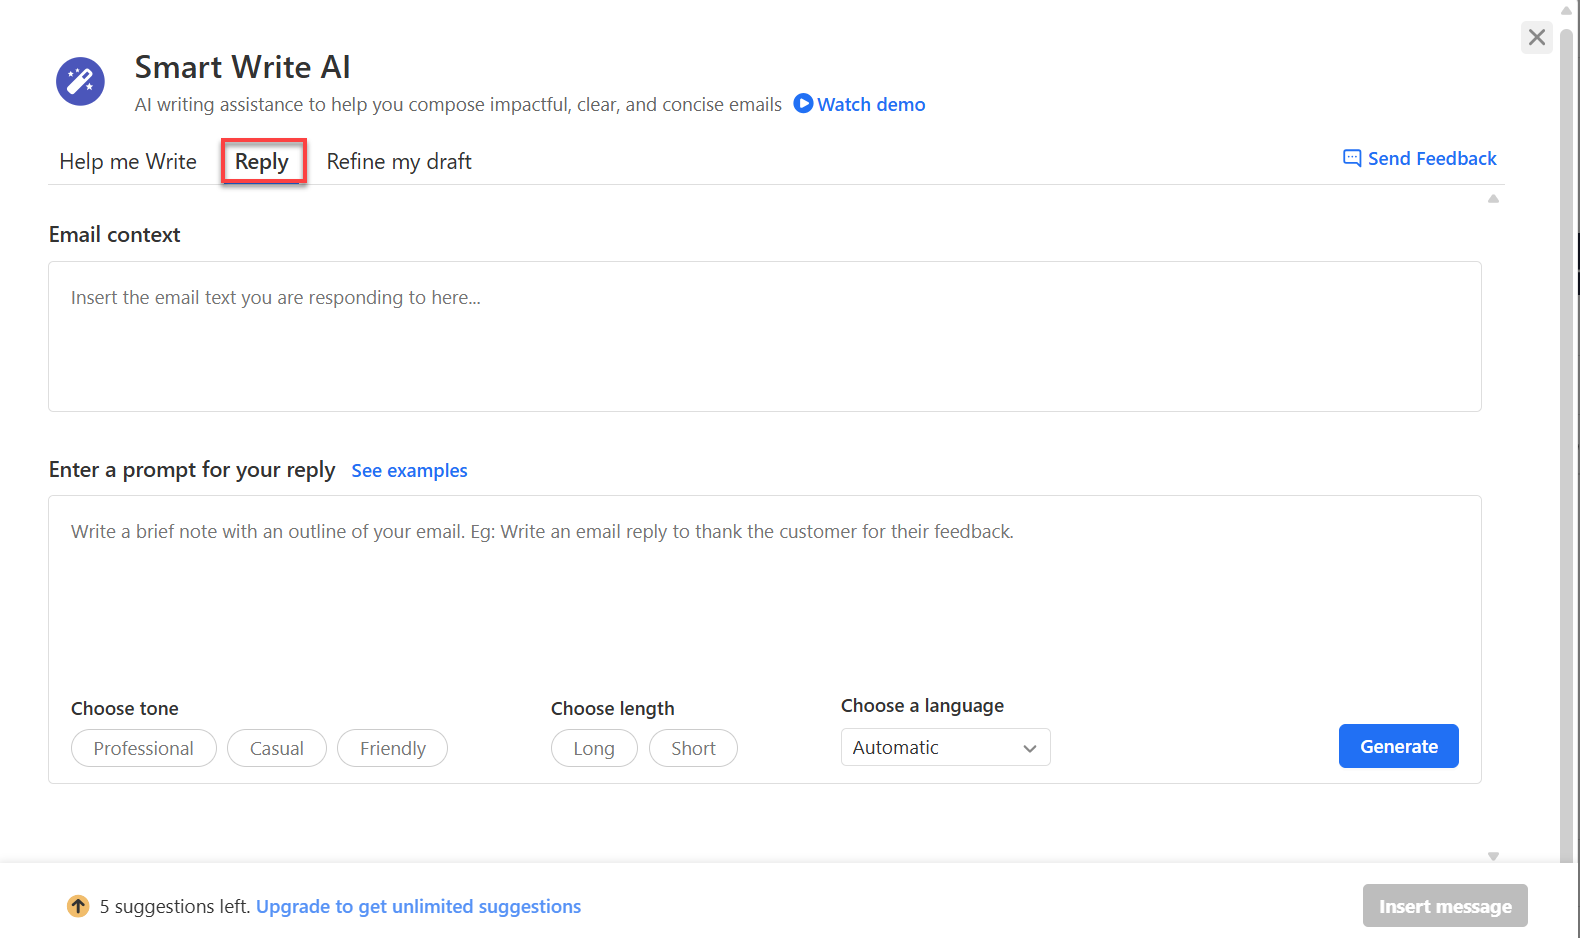
Task: Choose the Short length option
Action: (693, 748)
